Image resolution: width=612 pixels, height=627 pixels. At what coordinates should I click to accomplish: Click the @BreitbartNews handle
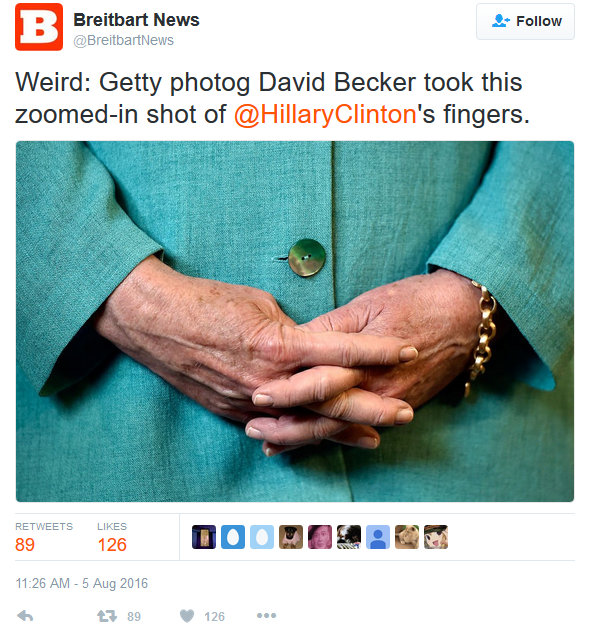(123, 40)
